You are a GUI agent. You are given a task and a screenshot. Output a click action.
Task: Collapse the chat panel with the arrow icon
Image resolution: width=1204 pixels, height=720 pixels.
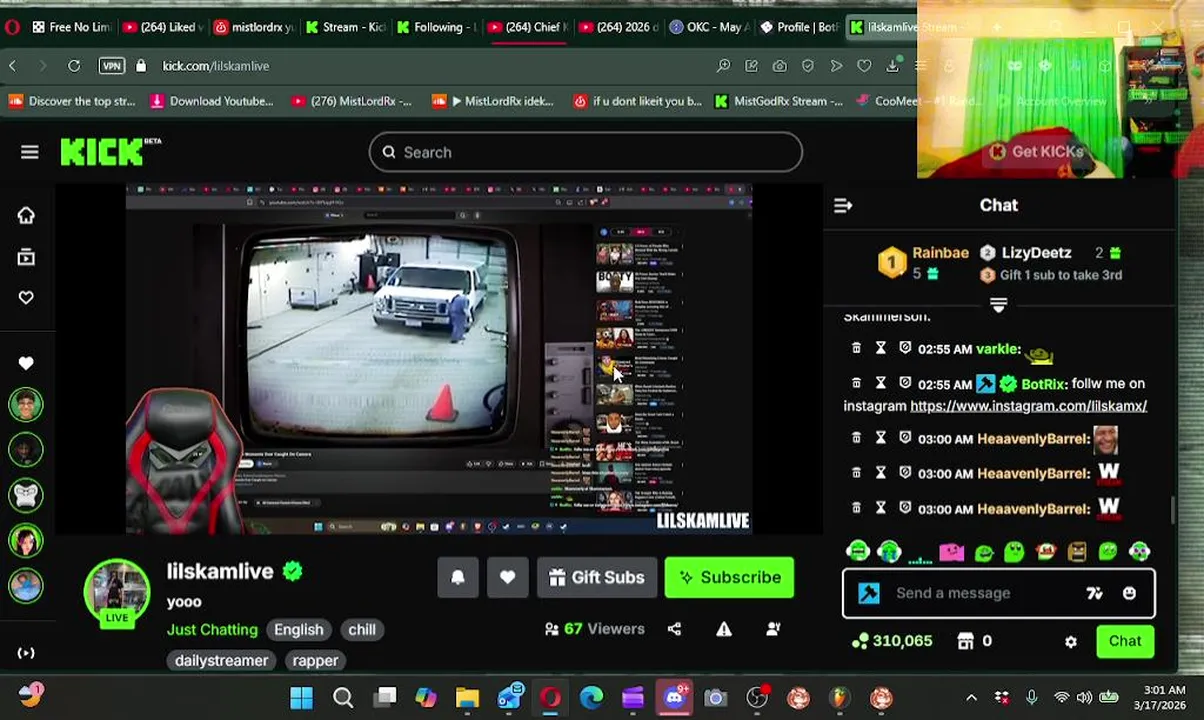point(843,205)
